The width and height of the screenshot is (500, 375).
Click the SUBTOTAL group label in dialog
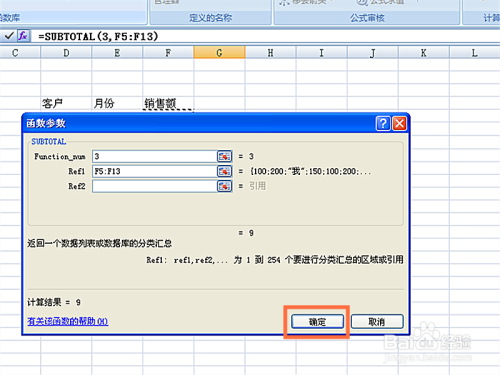(x=49, y=142)
